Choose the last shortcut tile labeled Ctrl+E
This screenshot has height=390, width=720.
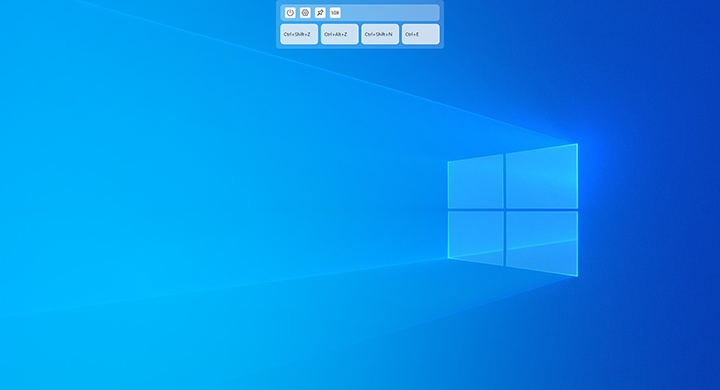420,34
